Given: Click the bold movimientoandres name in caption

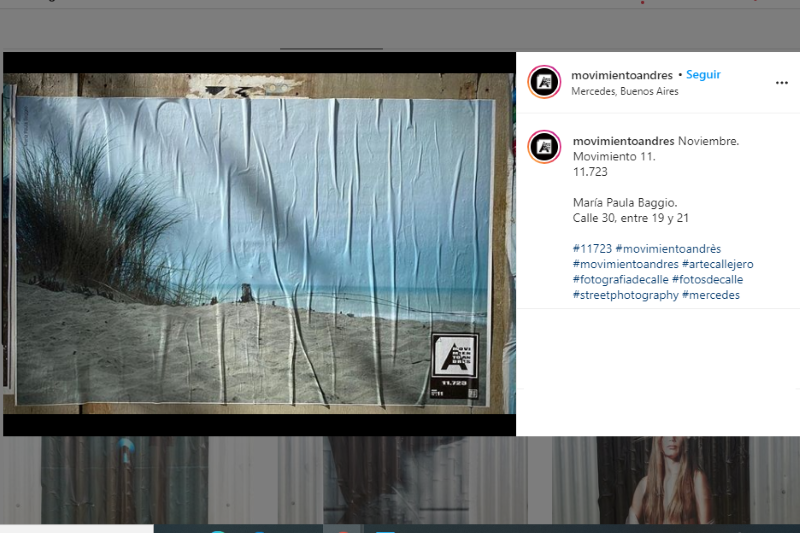Looking at the screenshot, I should pos(623,141).
